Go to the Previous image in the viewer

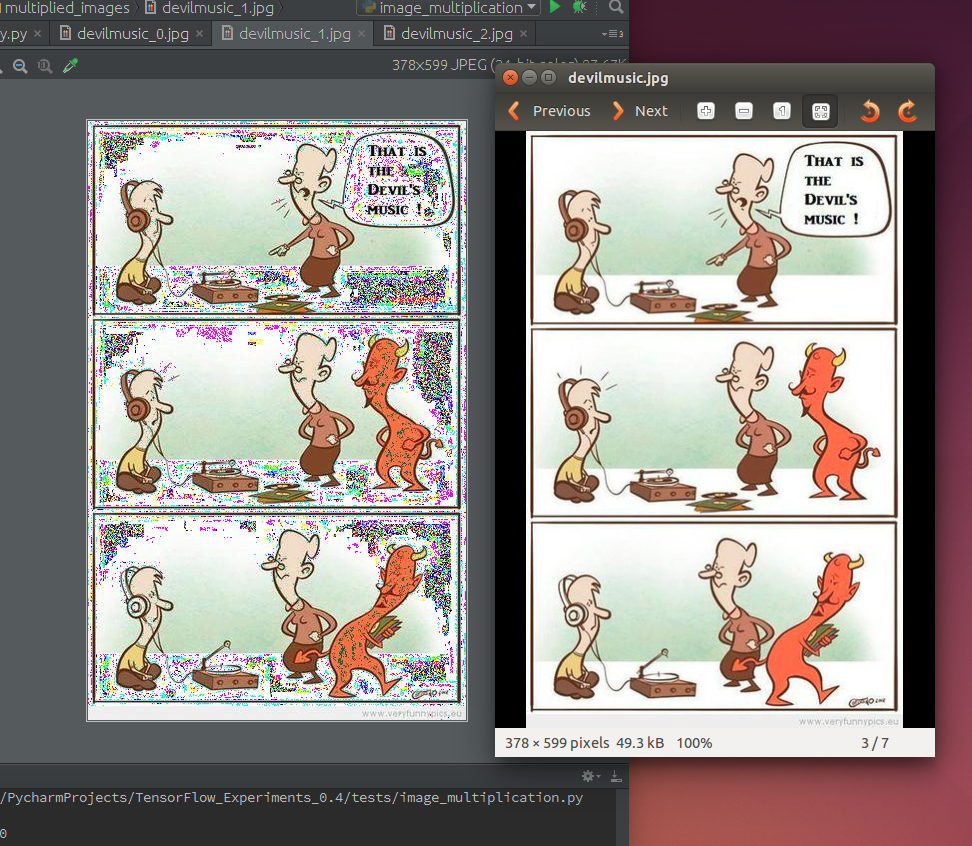[x=550, y=111]
